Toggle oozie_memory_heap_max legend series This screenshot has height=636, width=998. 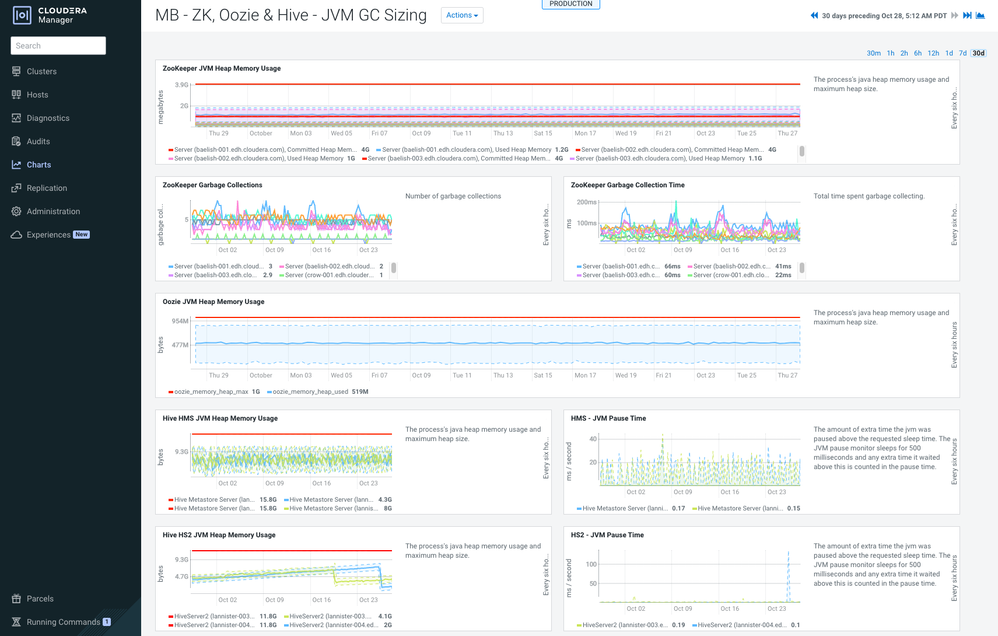click(x=214, y=392)
